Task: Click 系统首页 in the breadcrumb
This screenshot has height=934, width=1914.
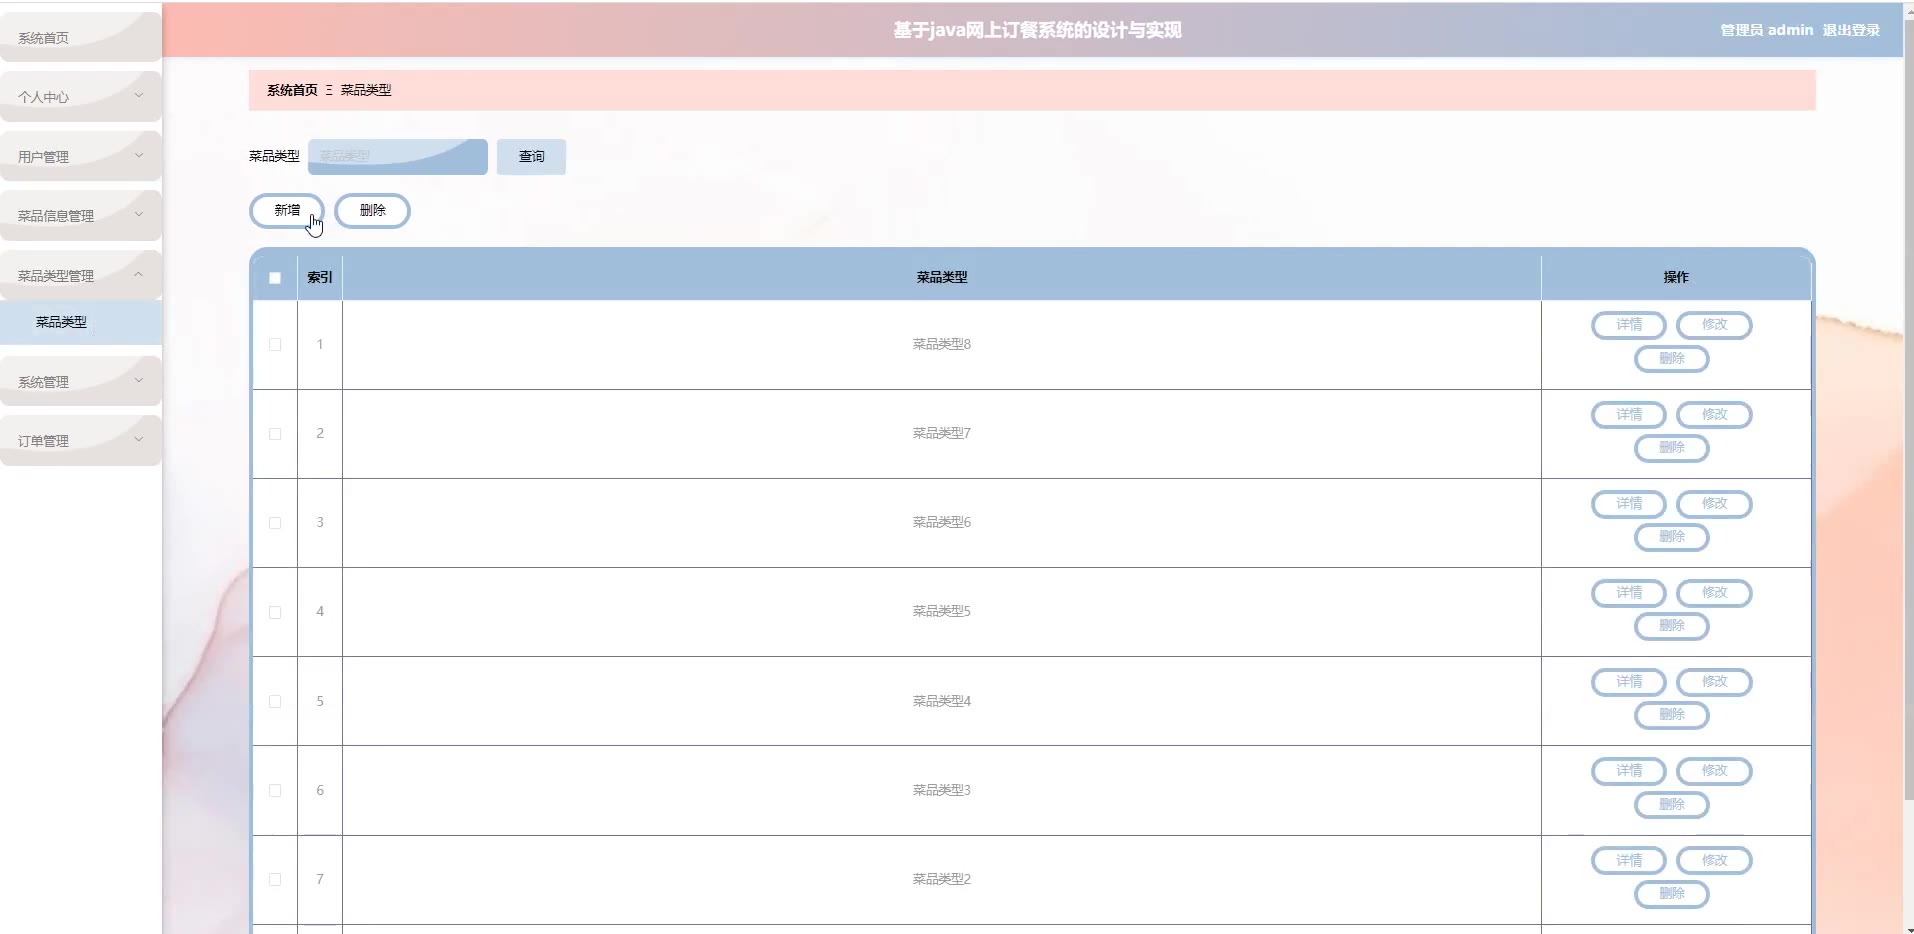Action: pyautogui.click(x=292, y=90)
